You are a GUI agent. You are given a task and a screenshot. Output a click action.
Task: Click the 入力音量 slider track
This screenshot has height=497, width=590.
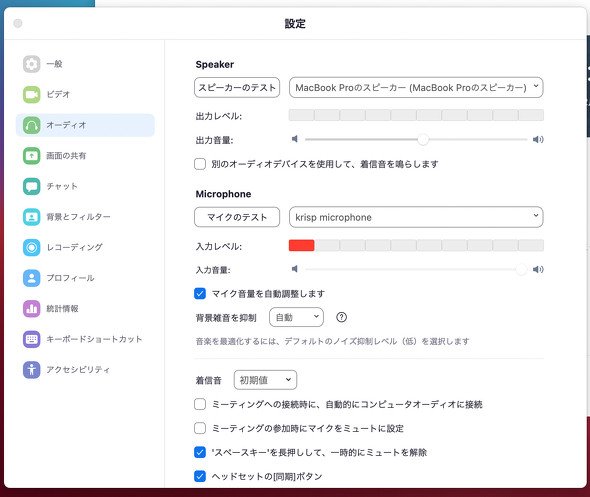[416, 269]
